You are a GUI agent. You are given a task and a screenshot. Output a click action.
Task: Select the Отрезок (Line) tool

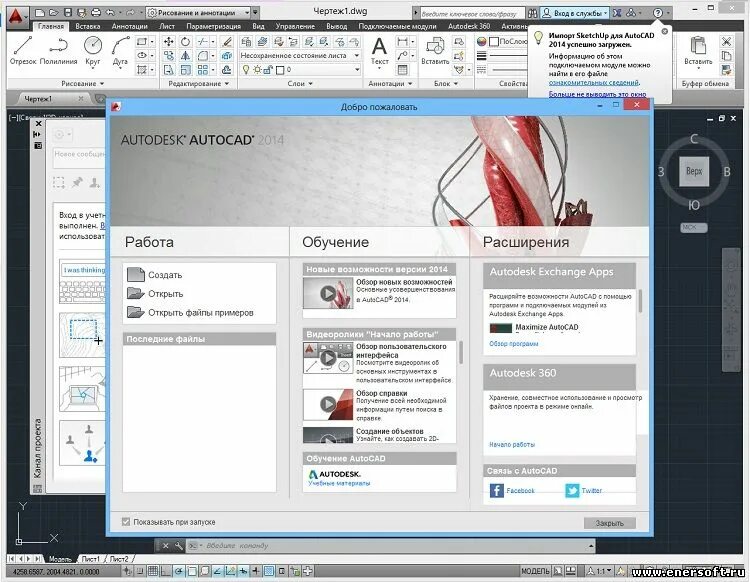(23, 51)
